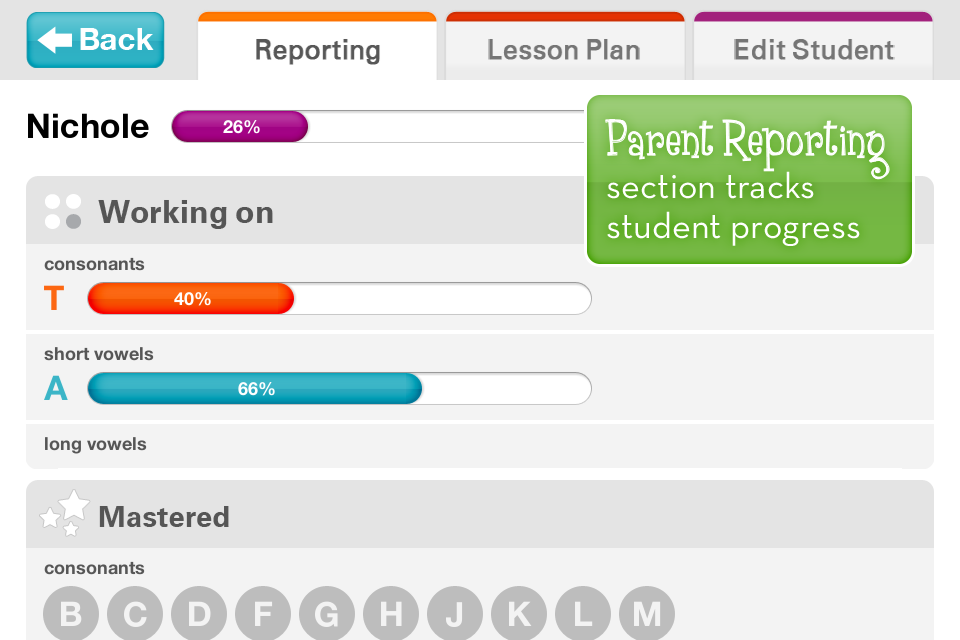Click the Mastered stars icon

(65, 513)
